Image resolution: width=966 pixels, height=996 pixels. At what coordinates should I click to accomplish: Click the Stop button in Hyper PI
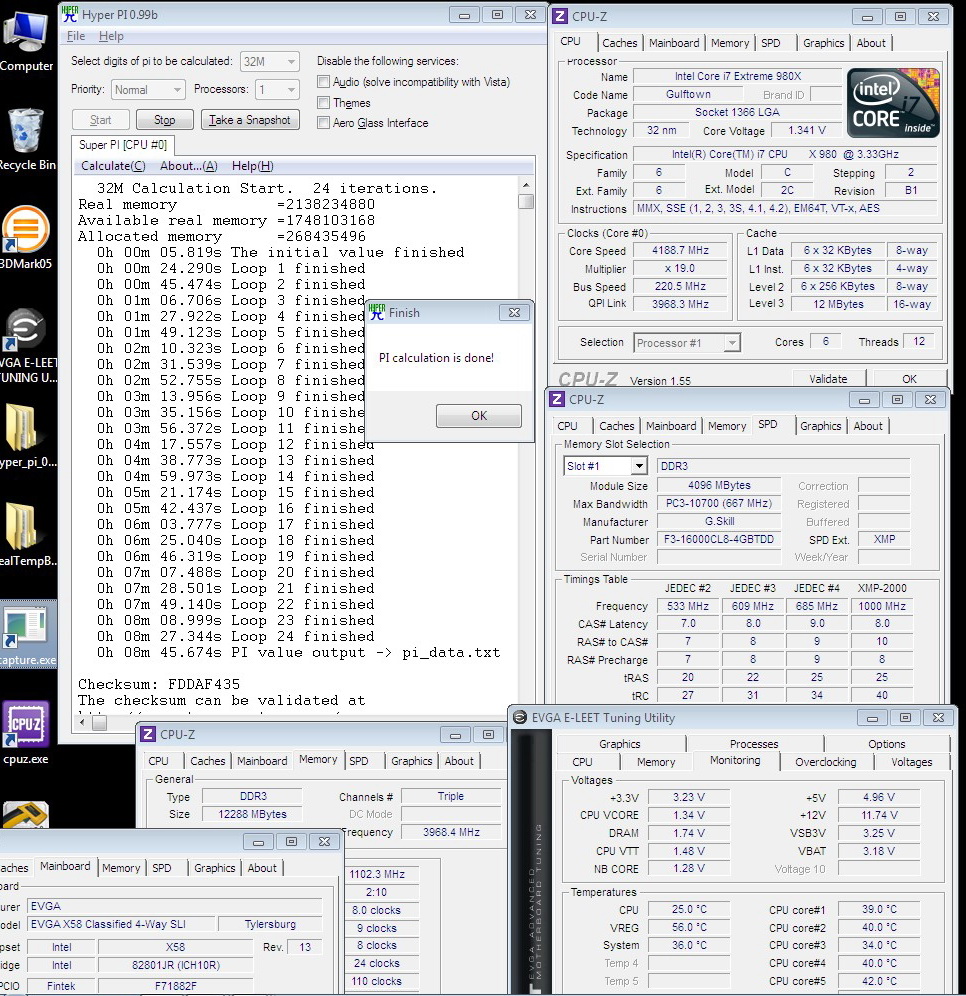[x=164, y=120]
